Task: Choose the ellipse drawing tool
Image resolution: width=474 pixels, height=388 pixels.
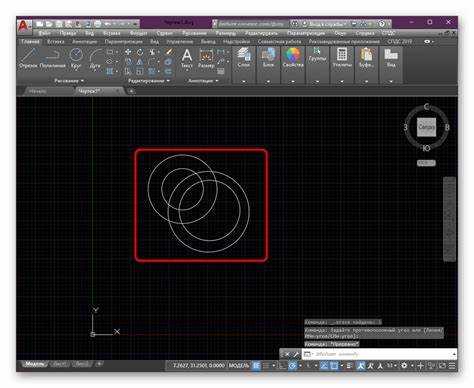Action: (x=110, y=62)
